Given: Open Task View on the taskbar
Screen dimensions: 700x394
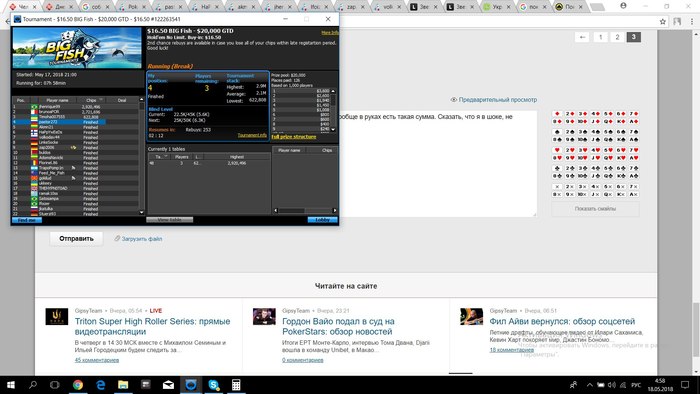Looking at the screenshot, I should click(x=54, y=385).
